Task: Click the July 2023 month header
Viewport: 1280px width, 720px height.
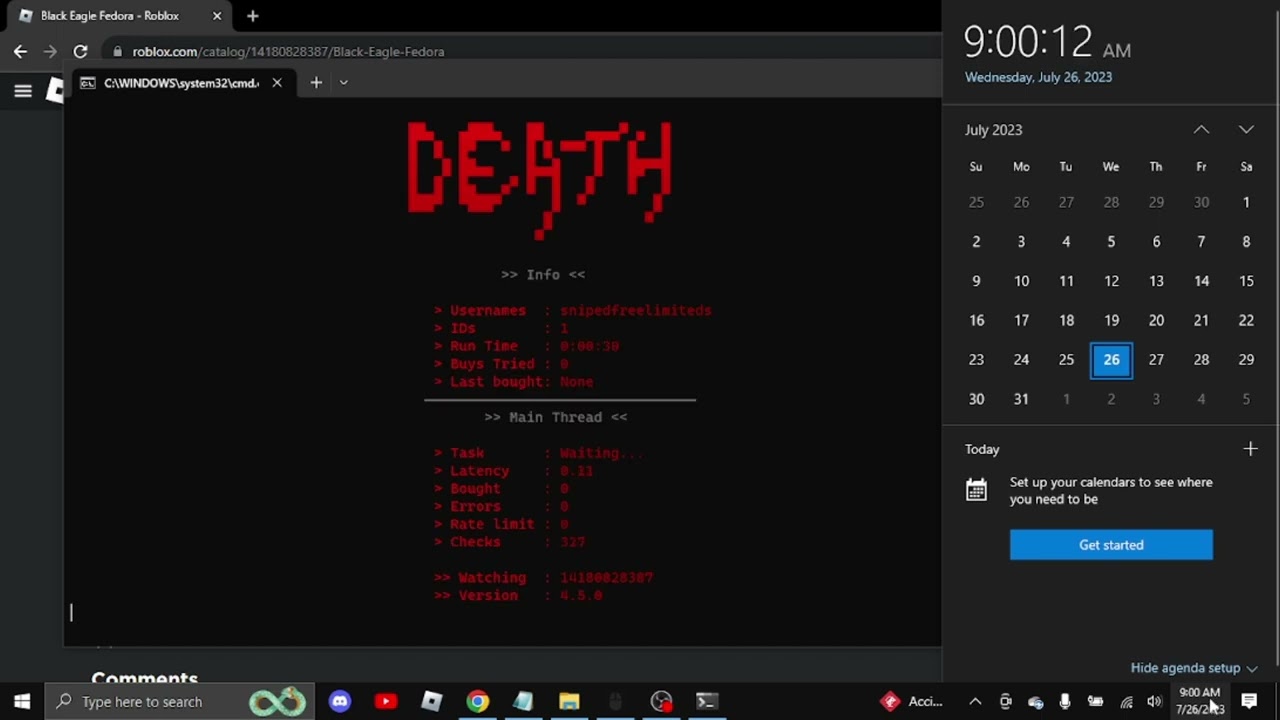Action: (993, 130)
